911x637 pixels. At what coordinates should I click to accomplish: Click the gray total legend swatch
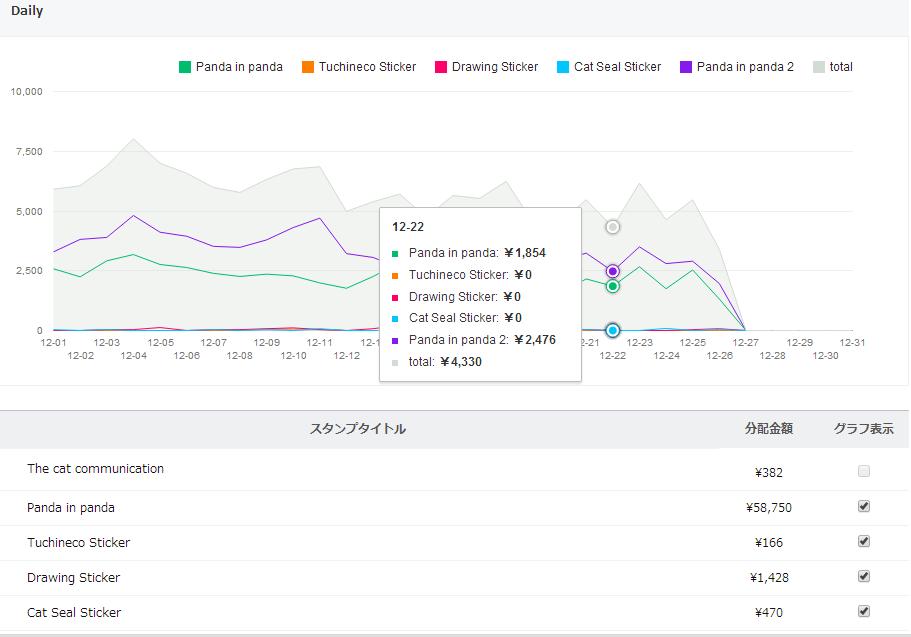[819, 67]
